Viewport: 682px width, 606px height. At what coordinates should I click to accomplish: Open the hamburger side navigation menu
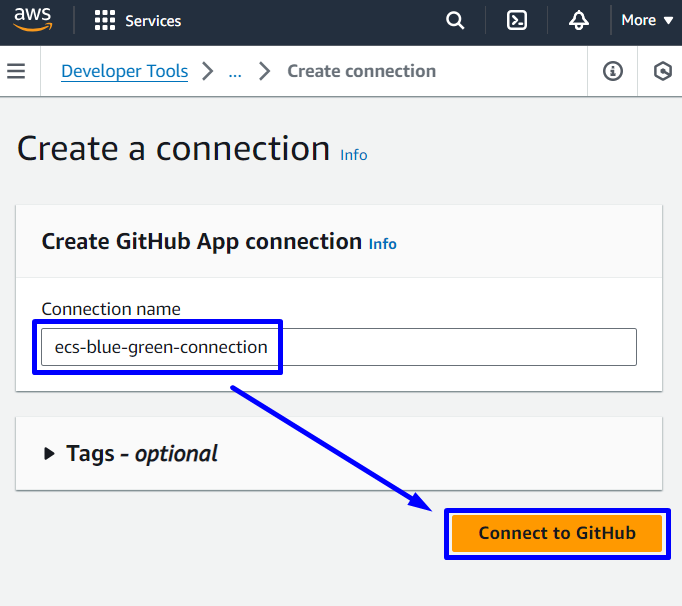click(x=16, y=71)
